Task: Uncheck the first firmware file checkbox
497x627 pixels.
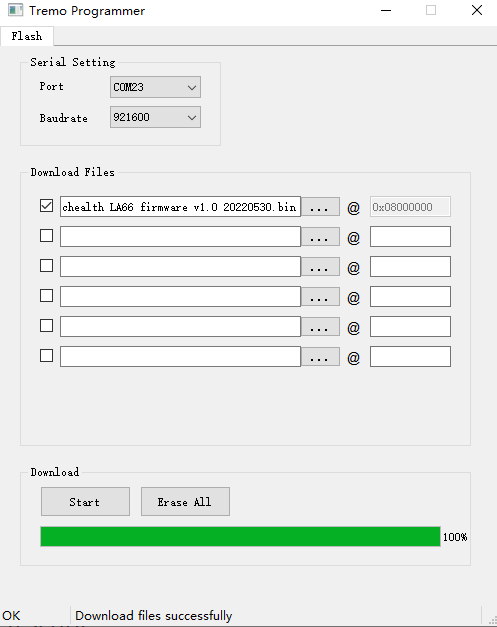Action: click(46, 206)
